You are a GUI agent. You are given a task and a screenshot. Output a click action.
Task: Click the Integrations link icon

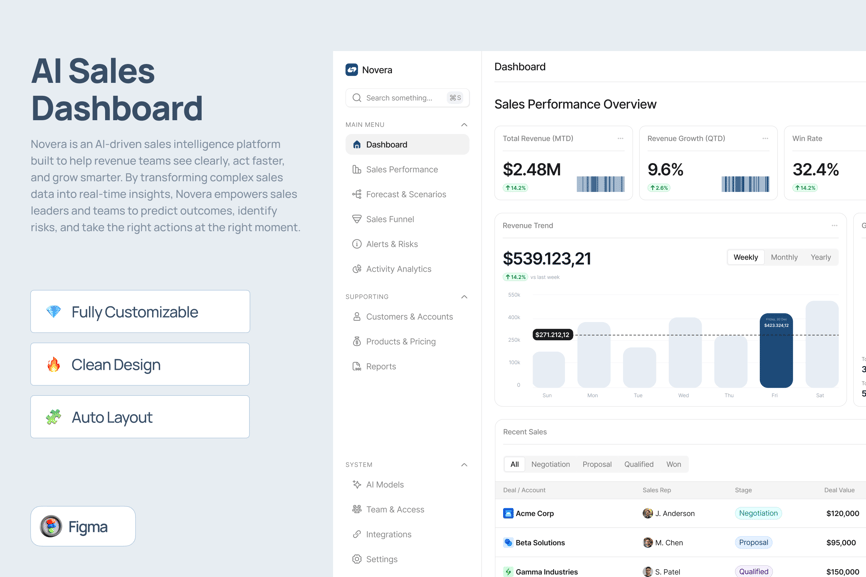(x=357, y=535)
